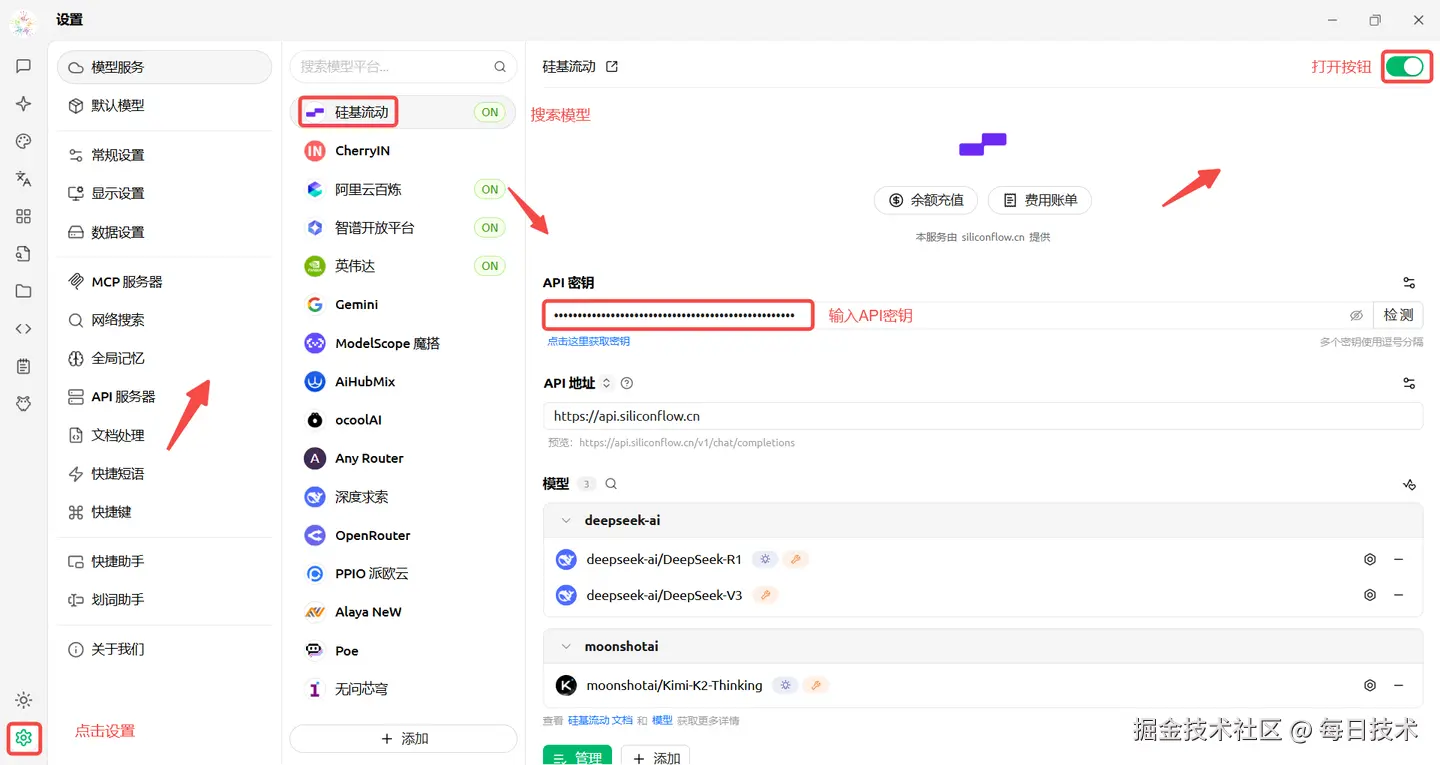Open 默认模型 settings section
Image resolution: width=1440 pixels, height=765 pixels.
click(x=164, y=105)
